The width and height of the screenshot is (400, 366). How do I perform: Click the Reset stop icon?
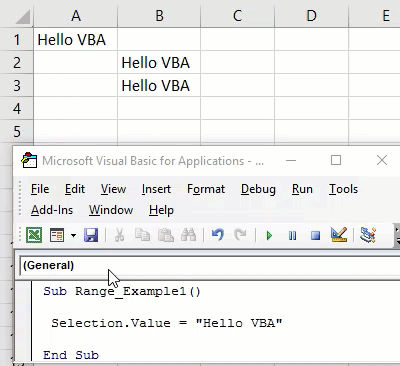coord(315,236)
